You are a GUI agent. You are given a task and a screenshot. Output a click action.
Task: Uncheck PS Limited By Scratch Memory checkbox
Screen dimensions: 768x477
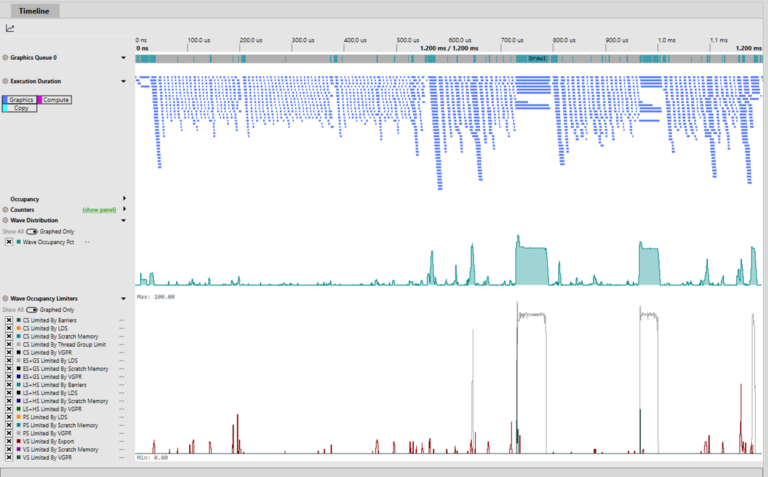click(x=9, y=425)
